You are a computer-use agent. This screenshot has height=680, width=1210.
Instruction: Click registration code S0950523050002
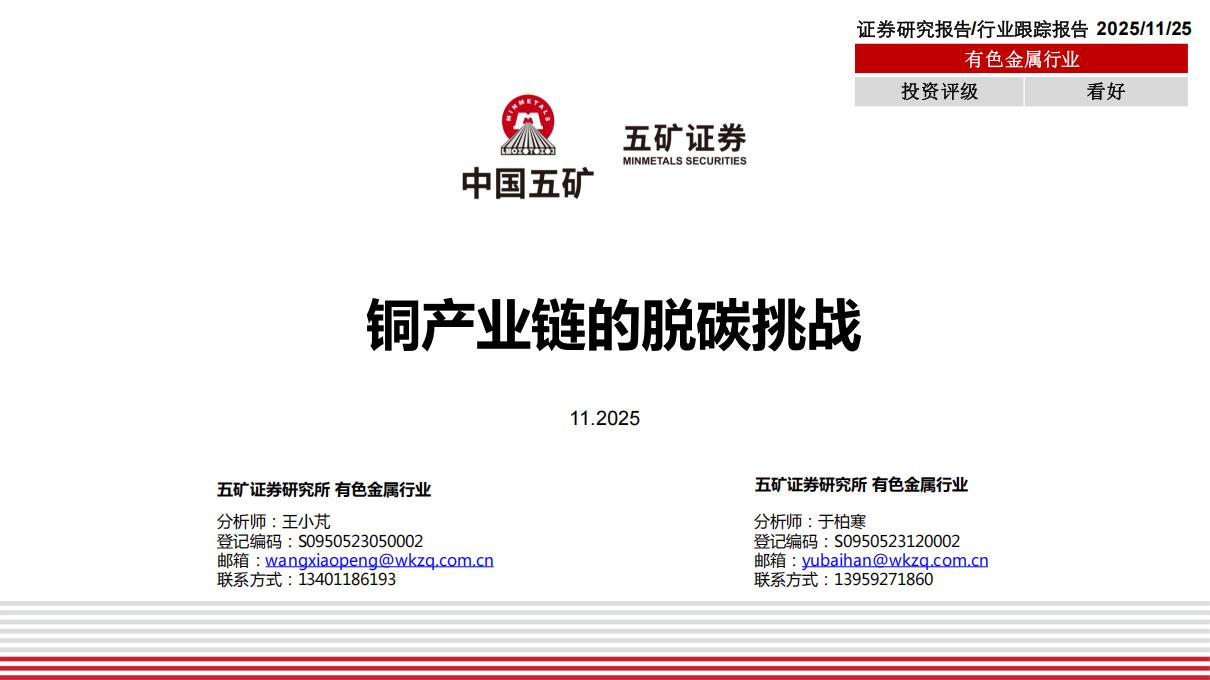(x=360, y=541)
